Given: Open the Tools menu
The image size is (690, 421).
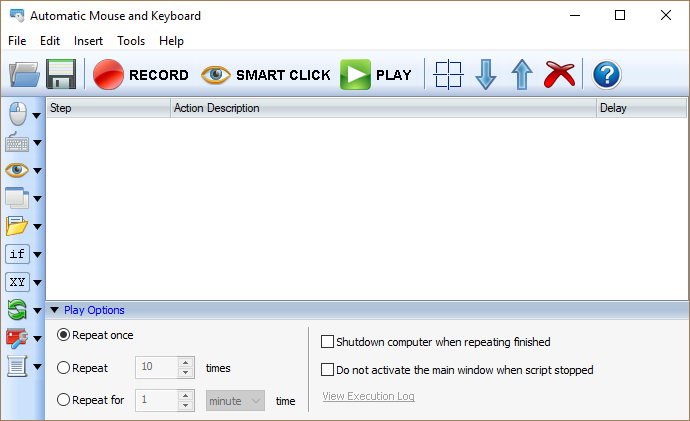Looking at the screenshot, I should pyautogui.click(x=131, y=41).
